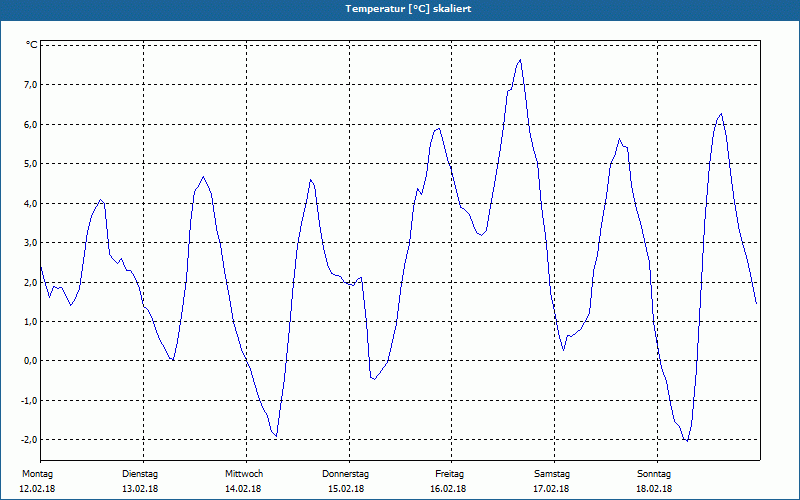Click the 6,0 y-axis label
Image resolution: width=800 pixels, height=500 pixels.
point(31,124)
